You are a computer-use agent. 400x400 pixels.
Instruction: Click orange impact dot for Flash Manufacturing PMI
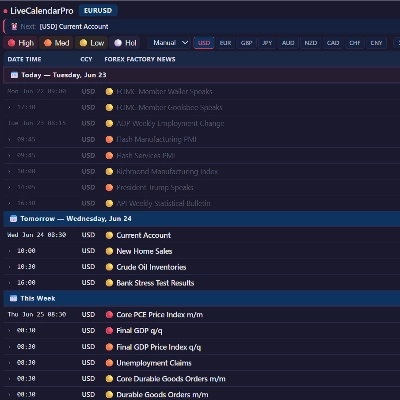coord(109,140)
